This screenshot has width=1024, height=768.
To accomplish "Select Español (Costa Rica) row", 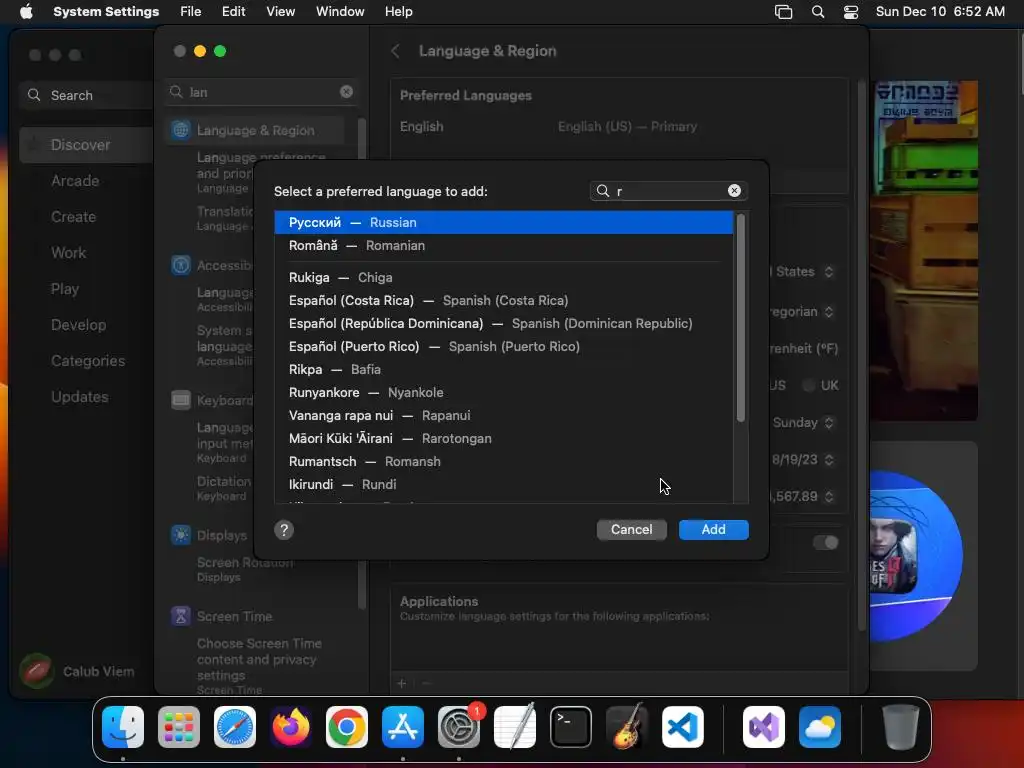I will [504, 300].
